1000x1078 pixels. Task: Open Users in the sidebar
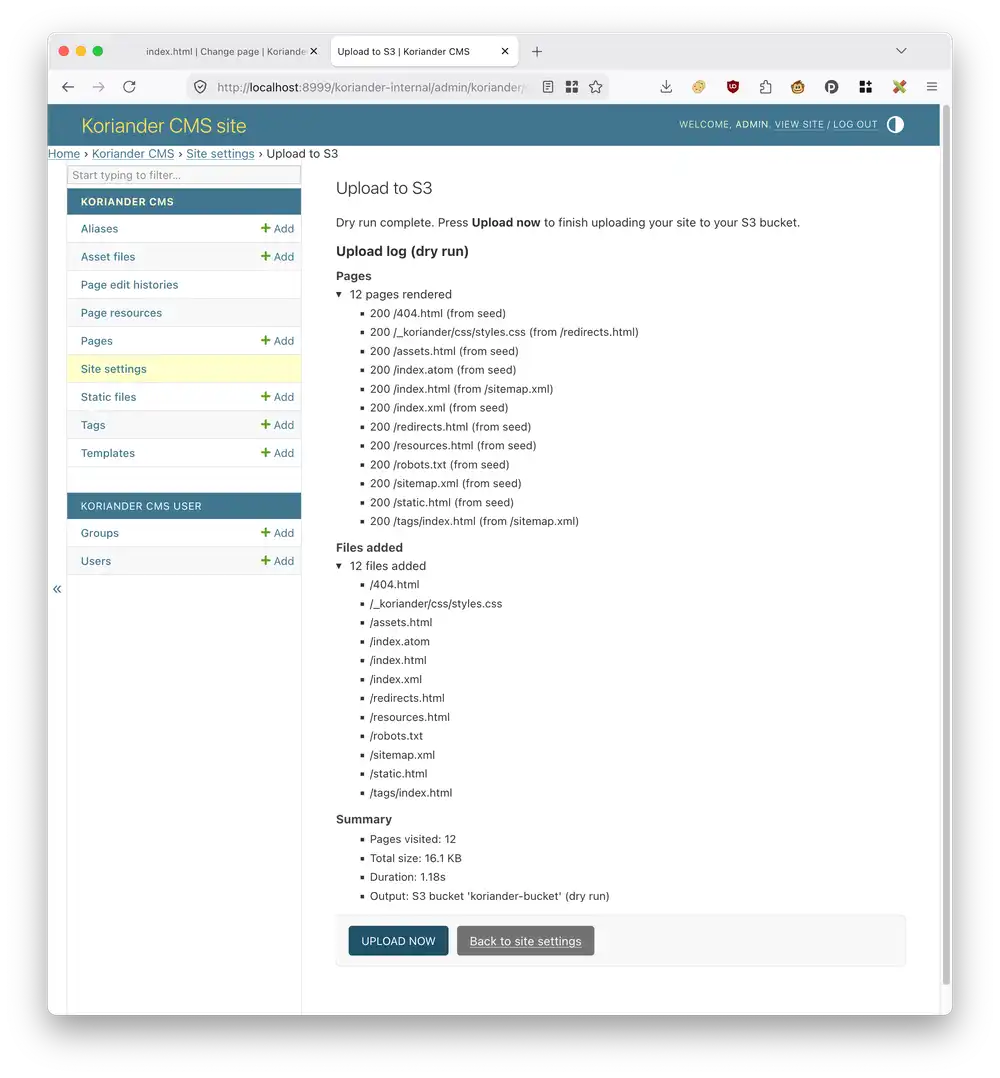(96, 562)
